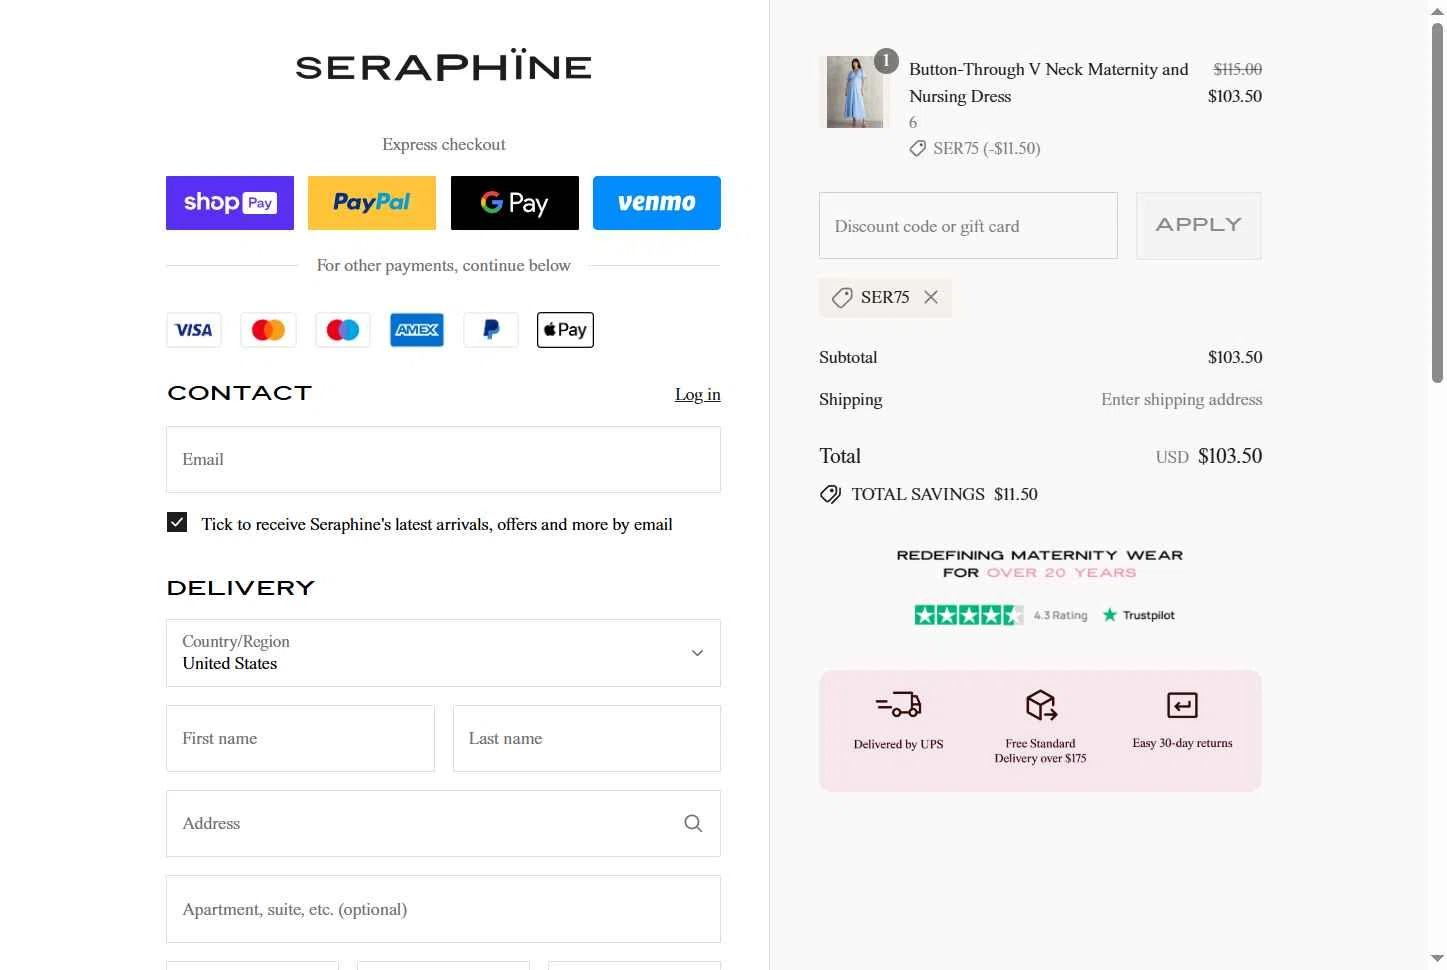1447x970 pixels.
Task: Click the First name field
Action: 300,739
